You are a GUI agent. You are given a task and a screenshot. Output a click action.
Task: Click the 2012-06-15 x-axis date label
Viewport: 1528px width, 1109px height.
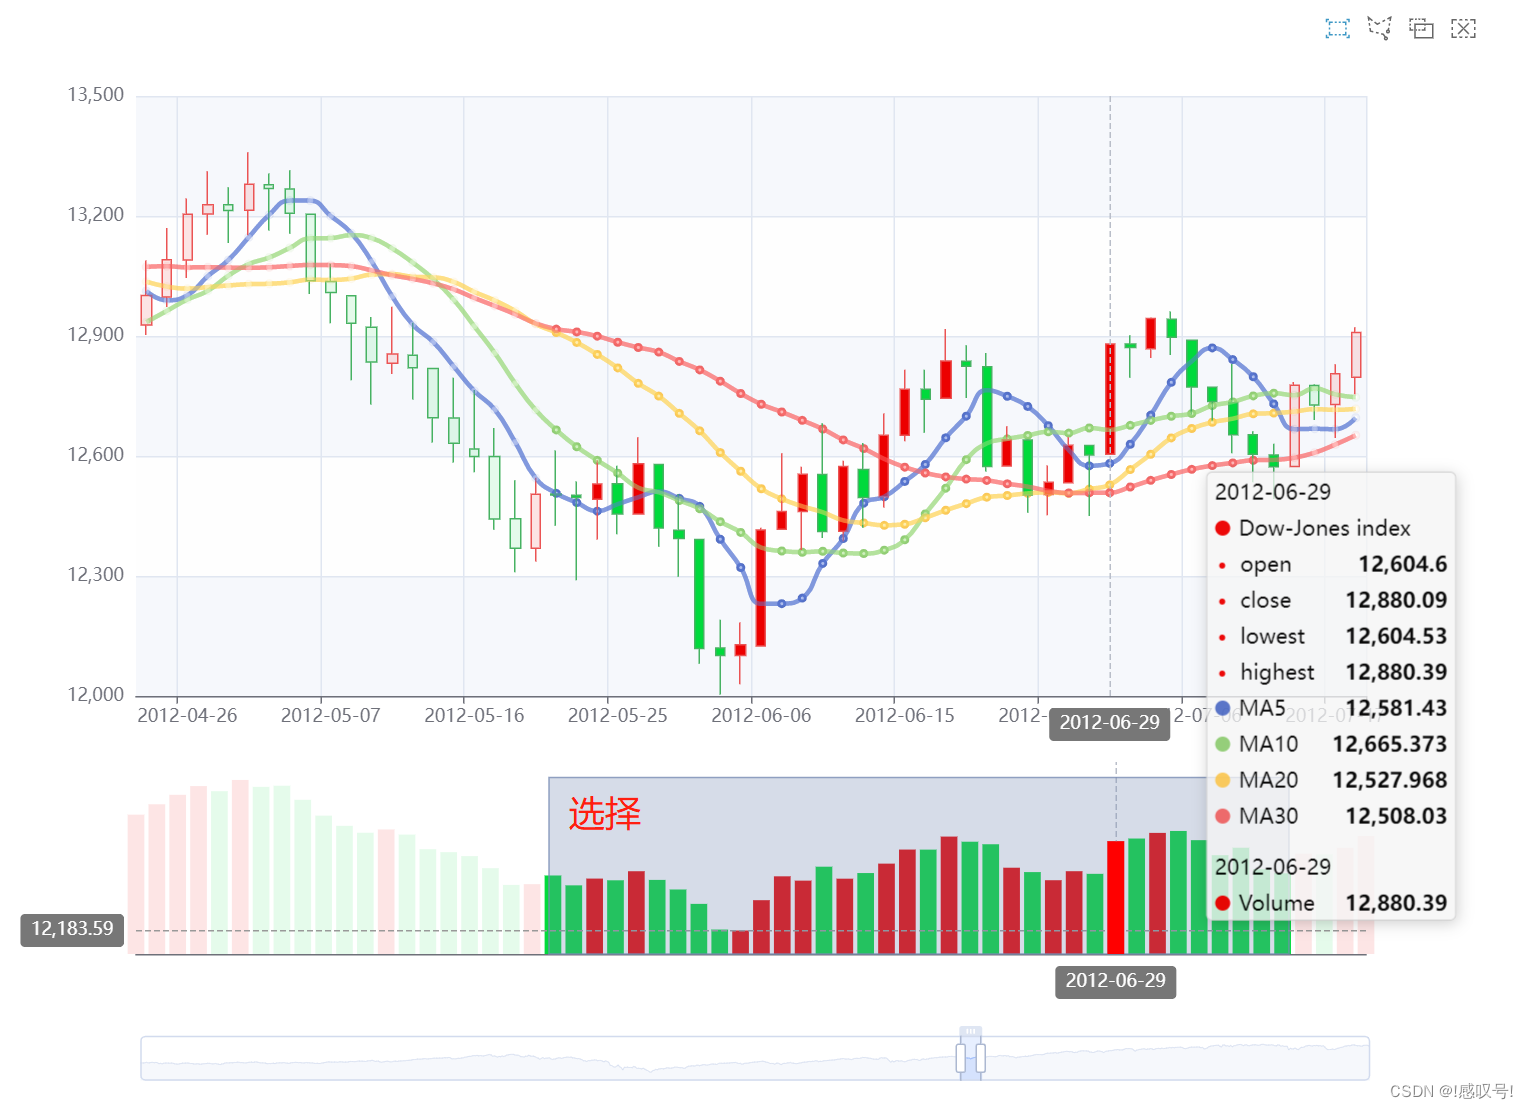point(905,715)
